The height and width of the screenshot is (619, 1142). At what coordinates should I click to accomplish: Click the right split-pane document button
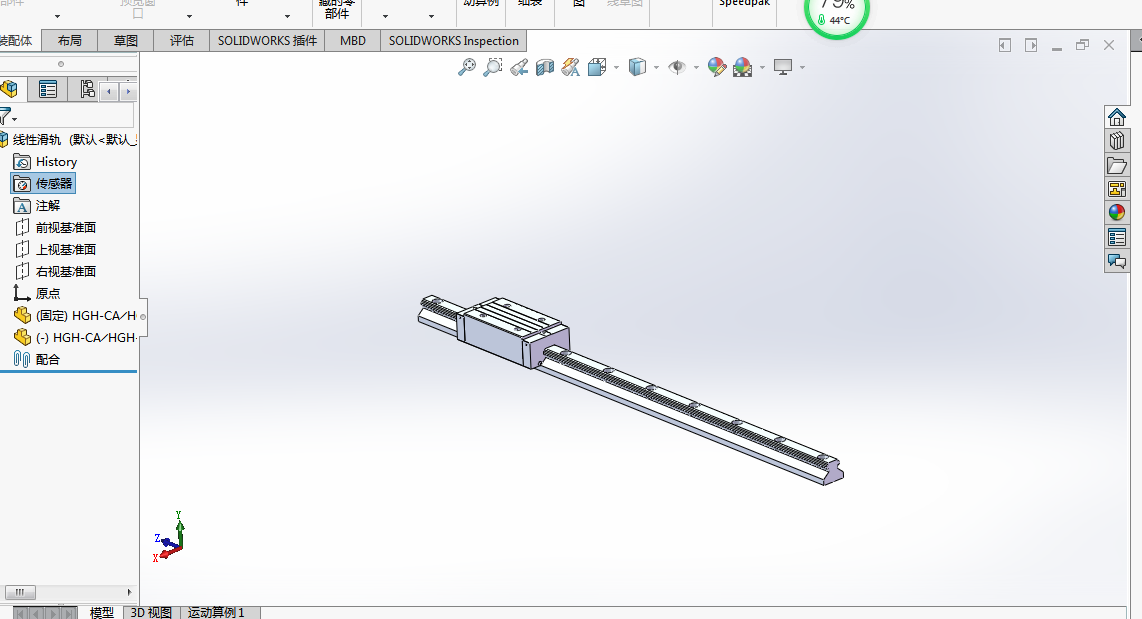1031,45
